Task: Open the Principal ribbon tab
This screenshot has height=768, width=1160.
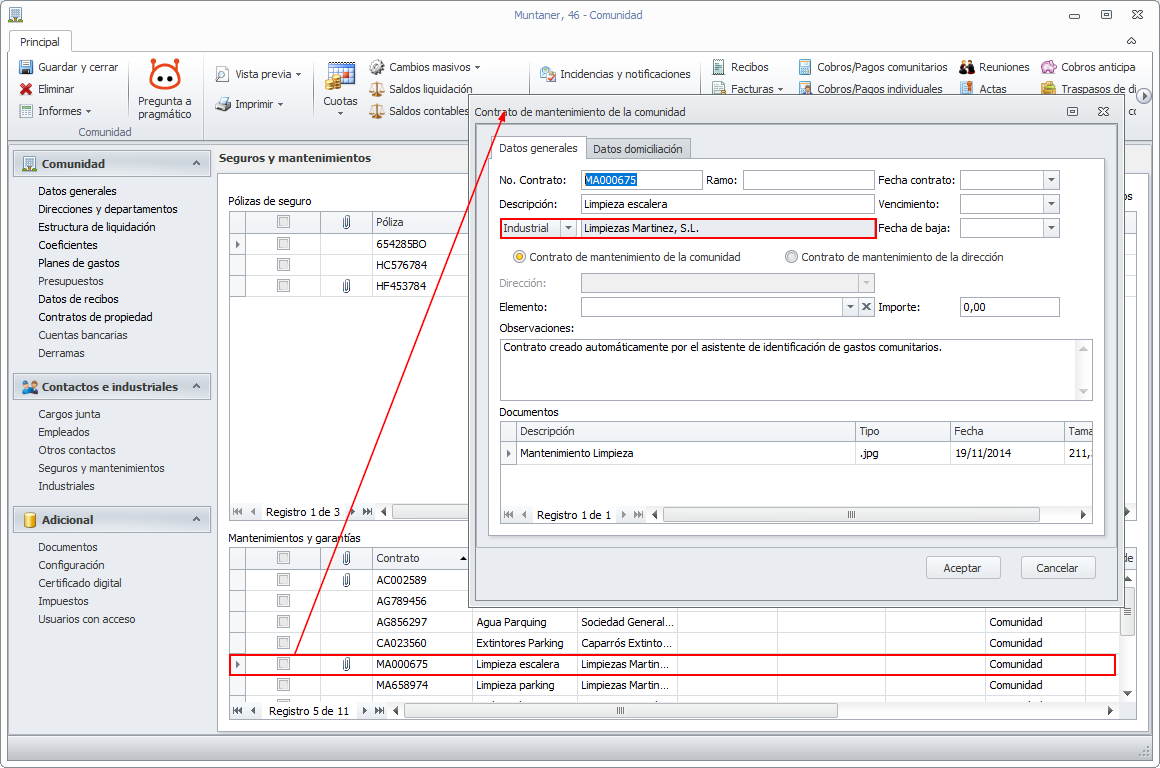Action: point(40,42)
